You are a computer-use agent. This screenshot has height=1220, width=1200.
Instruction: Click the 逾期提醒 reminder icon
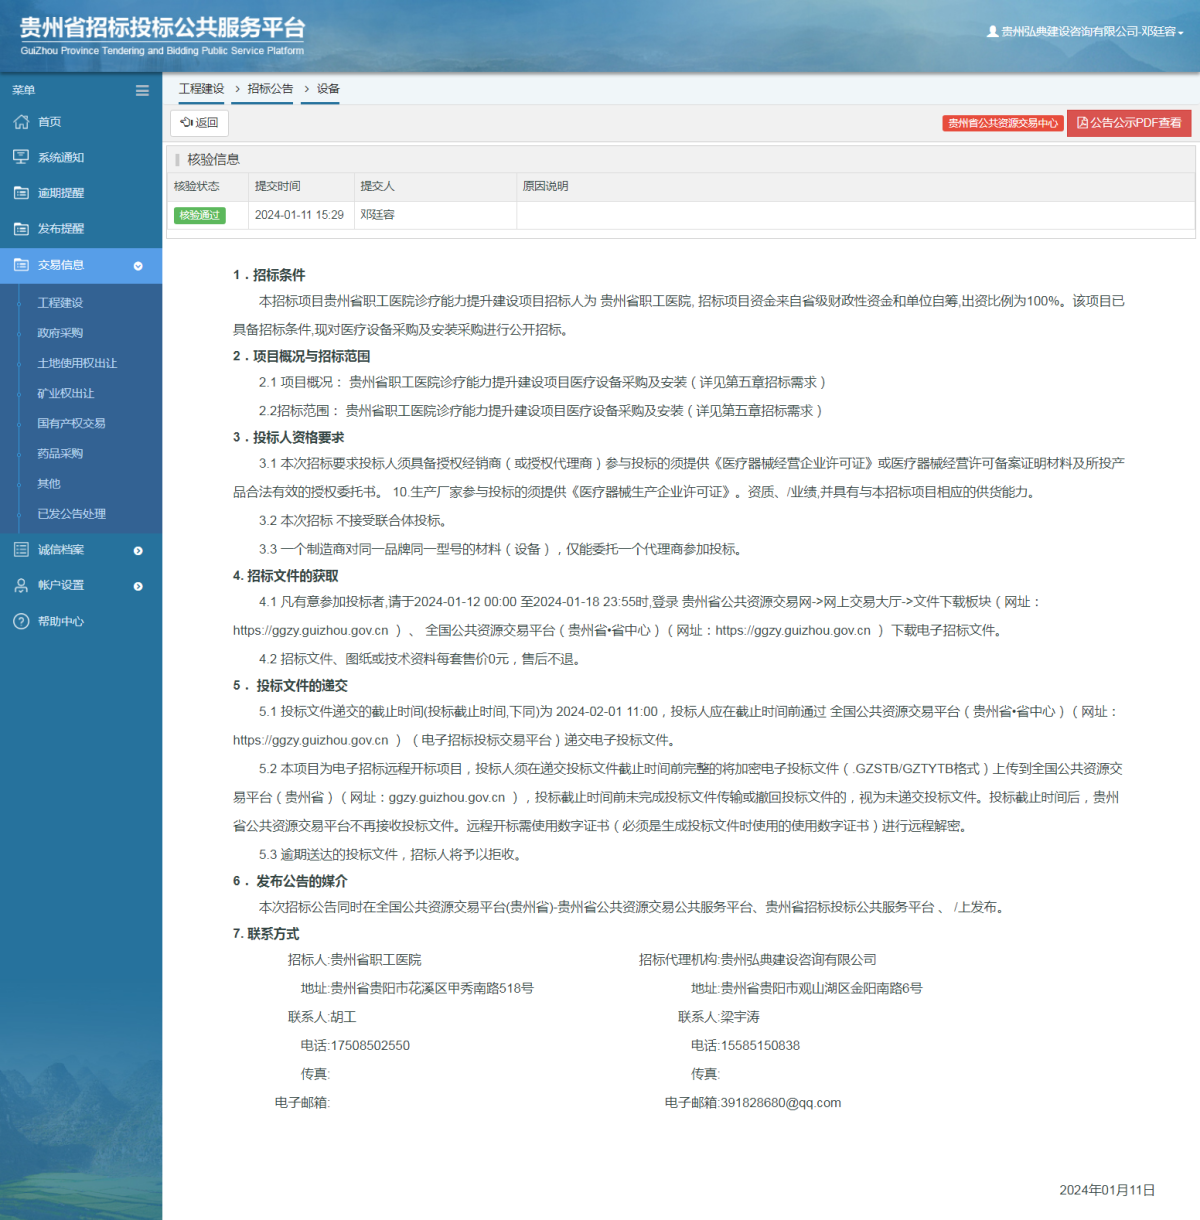coord(20,192)
